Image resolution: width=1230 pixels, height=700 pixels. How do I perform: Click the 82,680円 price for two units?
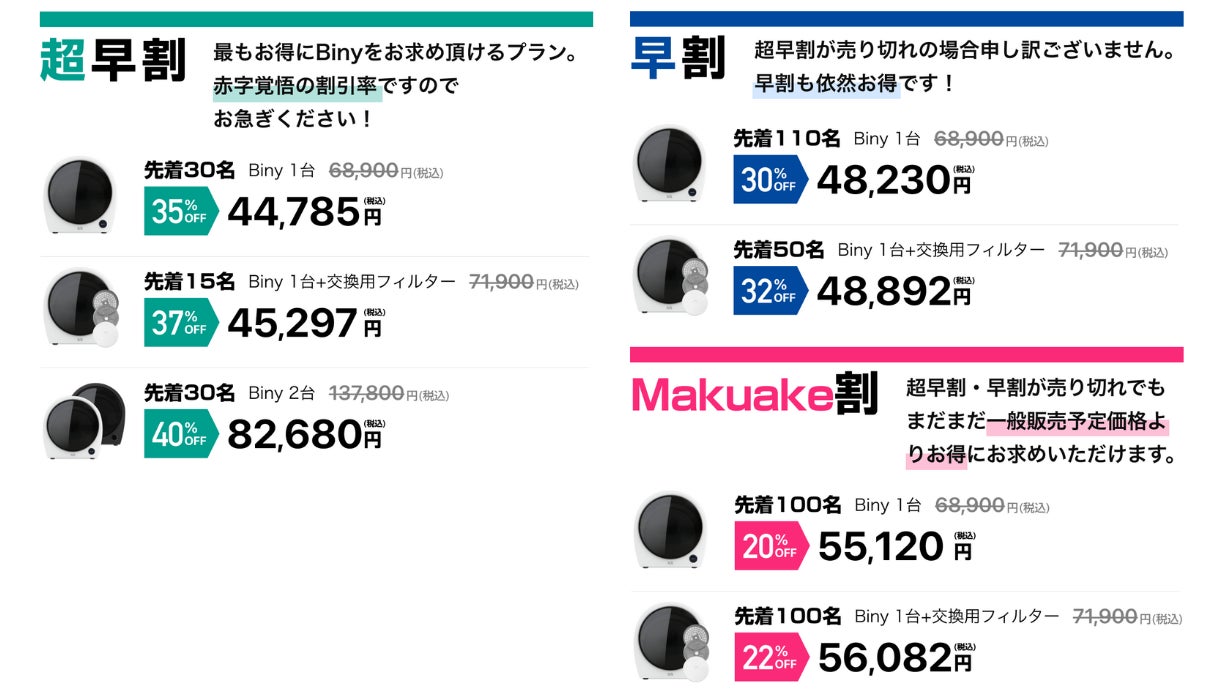pyautogui.click(x=306, y=435)
